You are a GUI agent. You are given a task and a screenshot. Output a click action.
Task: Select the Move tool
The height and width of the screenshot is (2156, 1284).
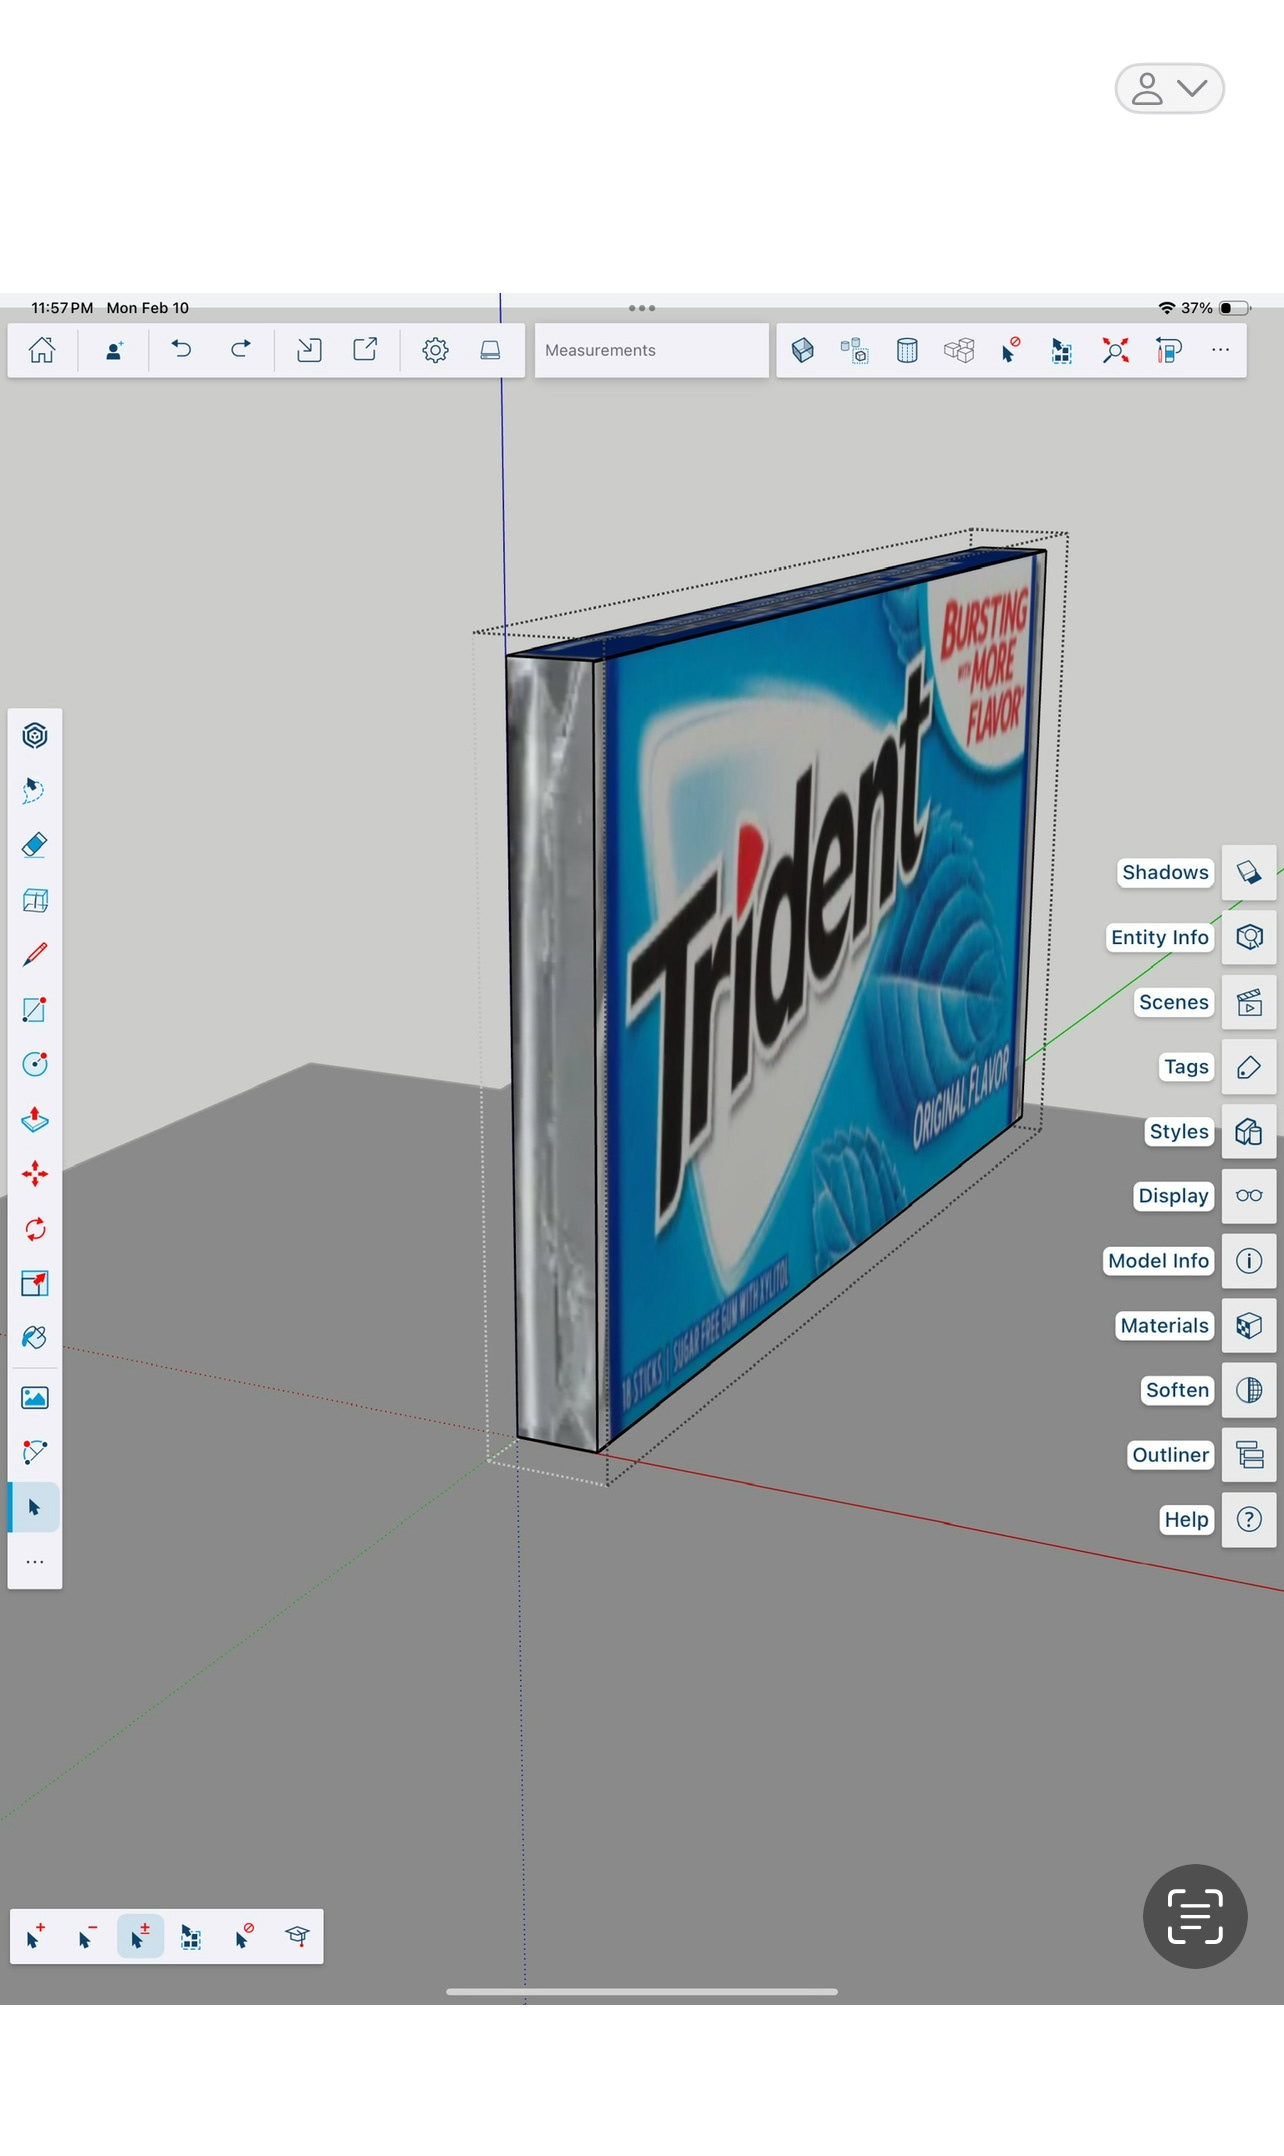tap(35, 1173)
